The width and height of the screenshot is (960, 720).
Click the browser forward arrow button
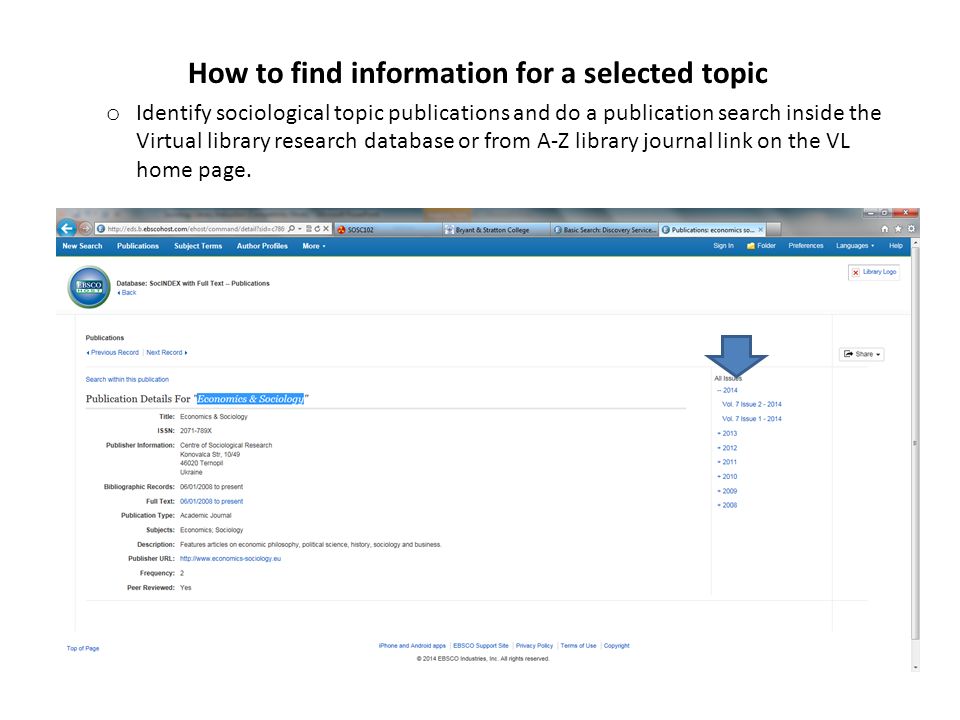click(85, 229)
